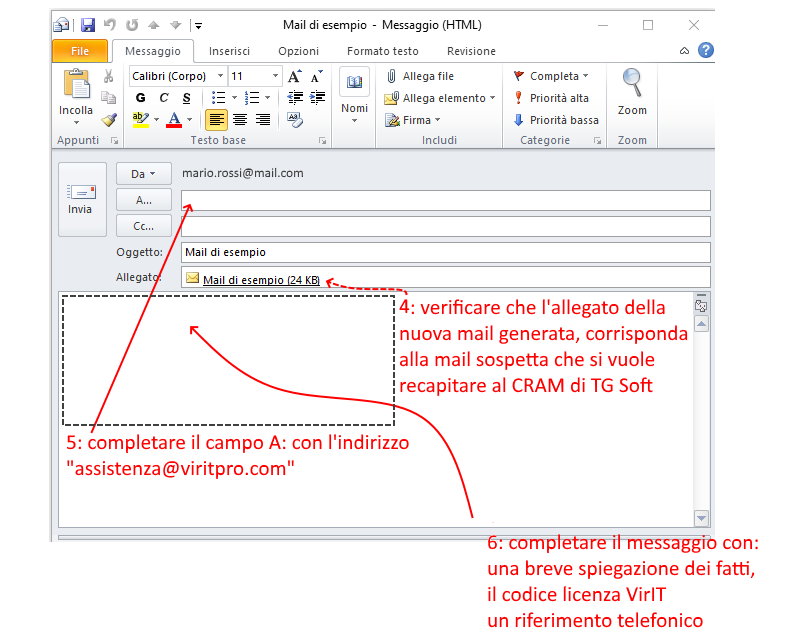Open font color dropdown arrow

(190, 120)
